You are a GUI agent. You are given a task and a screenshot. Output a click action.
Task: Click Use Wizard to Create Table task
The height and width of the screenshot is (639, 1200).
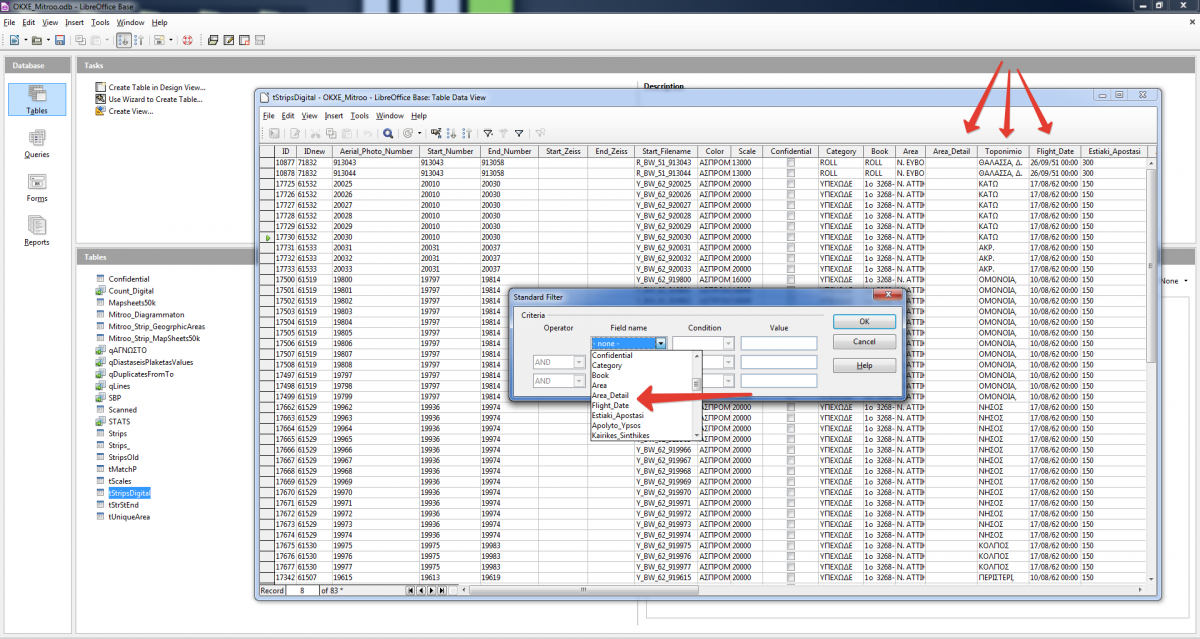point(156,99)
